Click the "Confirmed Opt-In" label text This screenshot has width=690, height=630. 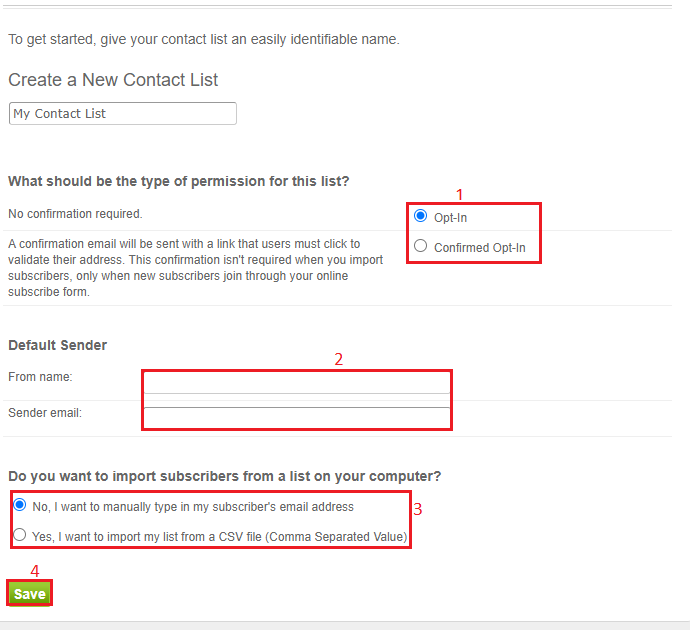click(x=479, y=247)
